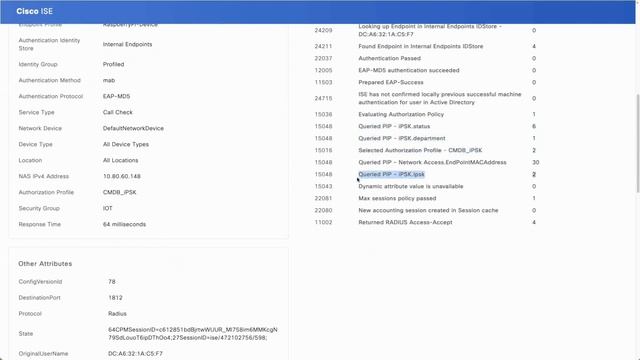Select the Authorization Profile value CMDB_iPSK
Viewport: 640px width, 360px height.
(x=120, y=192)
